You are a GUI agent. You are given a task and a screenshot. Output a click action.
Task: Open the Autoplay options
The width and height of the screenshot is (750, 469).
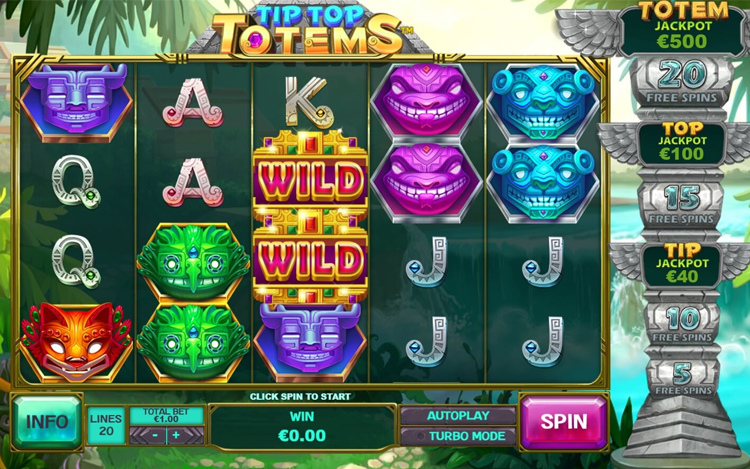click(x=458, y=415)
